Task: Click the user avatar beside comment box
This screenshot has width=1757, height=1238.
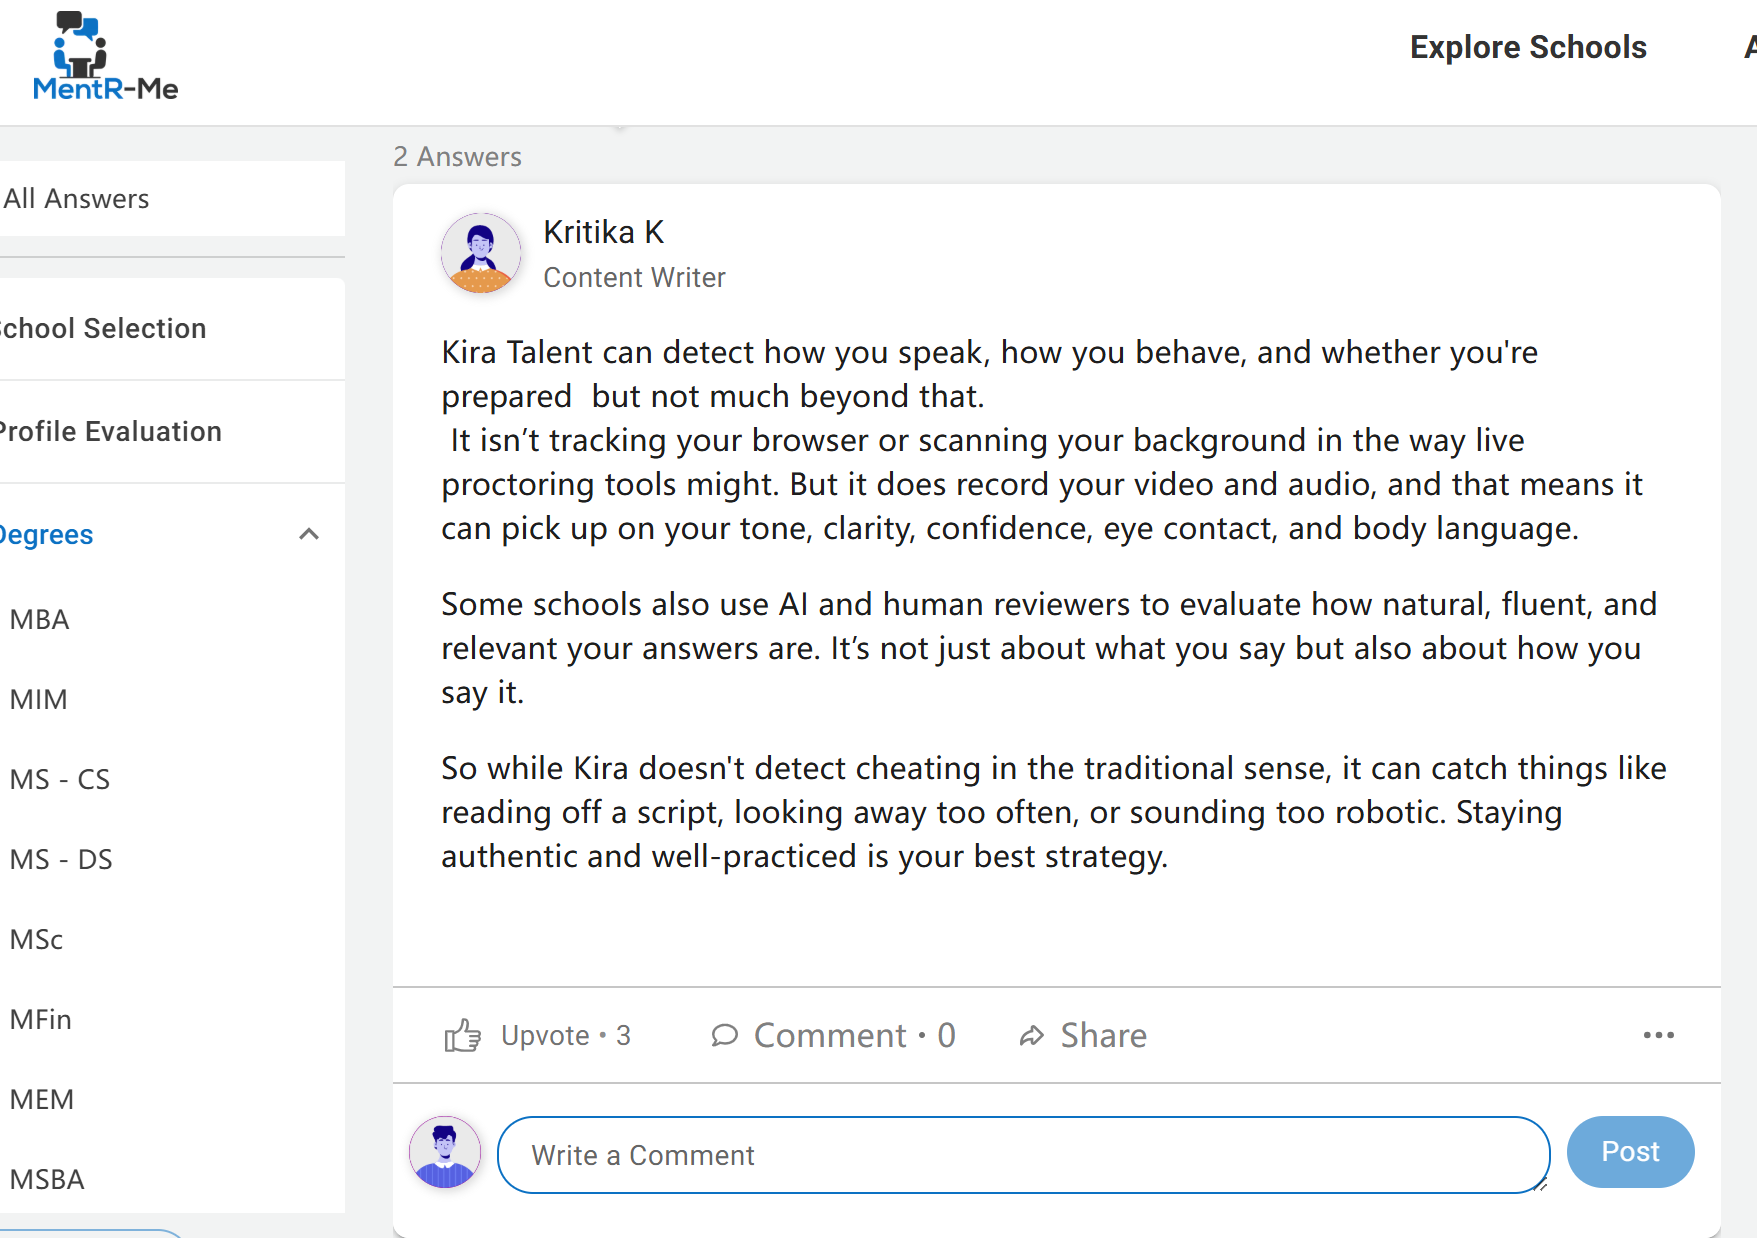Action: point(445,1152)
